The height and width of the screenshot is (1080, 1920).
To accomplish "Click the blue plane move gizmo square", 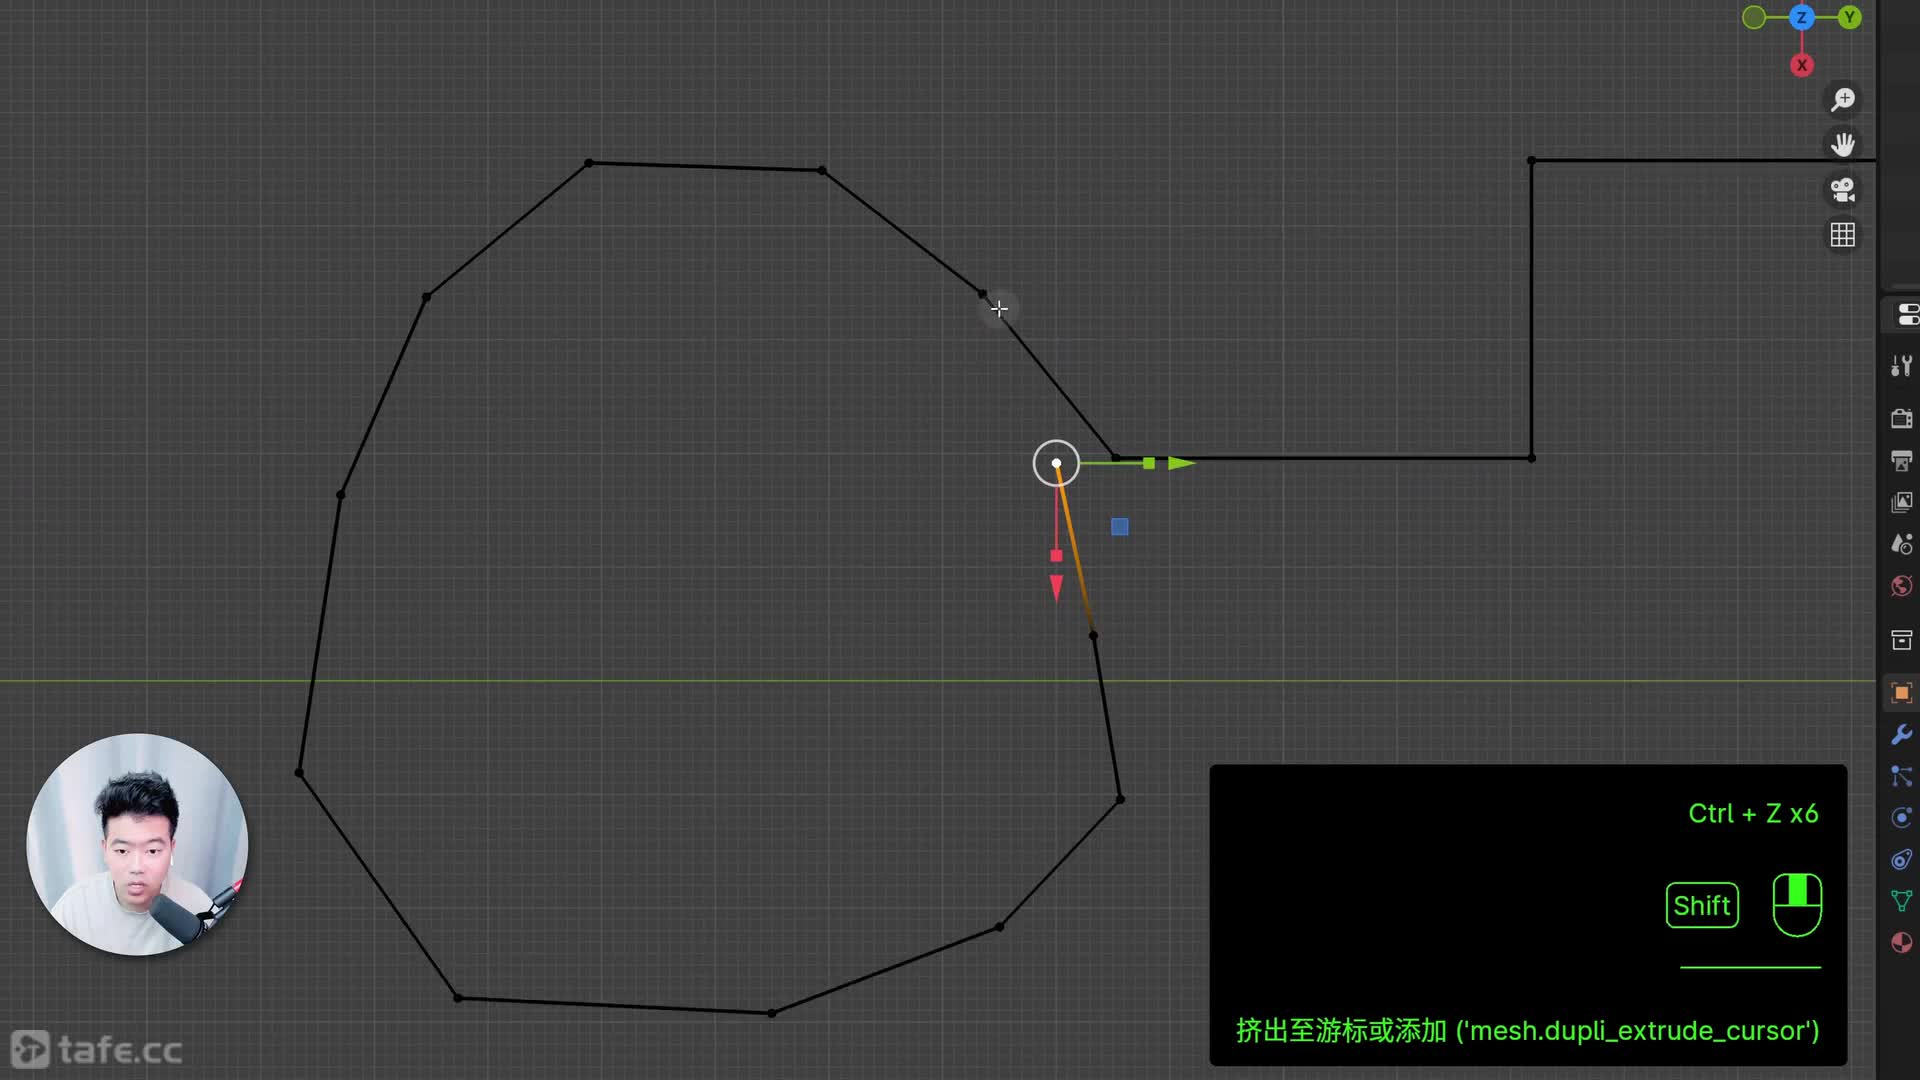I will [1120, 527].
